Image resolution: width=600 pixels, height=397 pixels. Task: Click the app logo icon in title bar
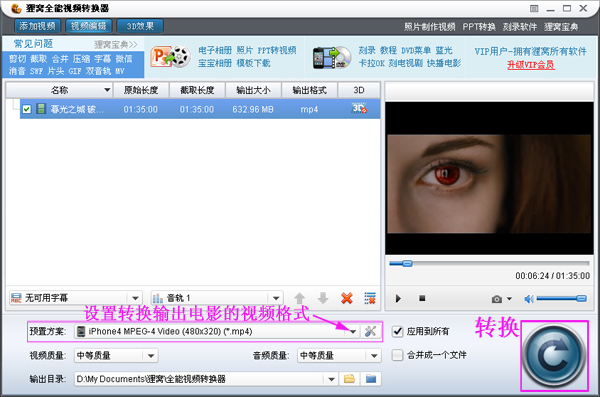(x=16, y=8)
